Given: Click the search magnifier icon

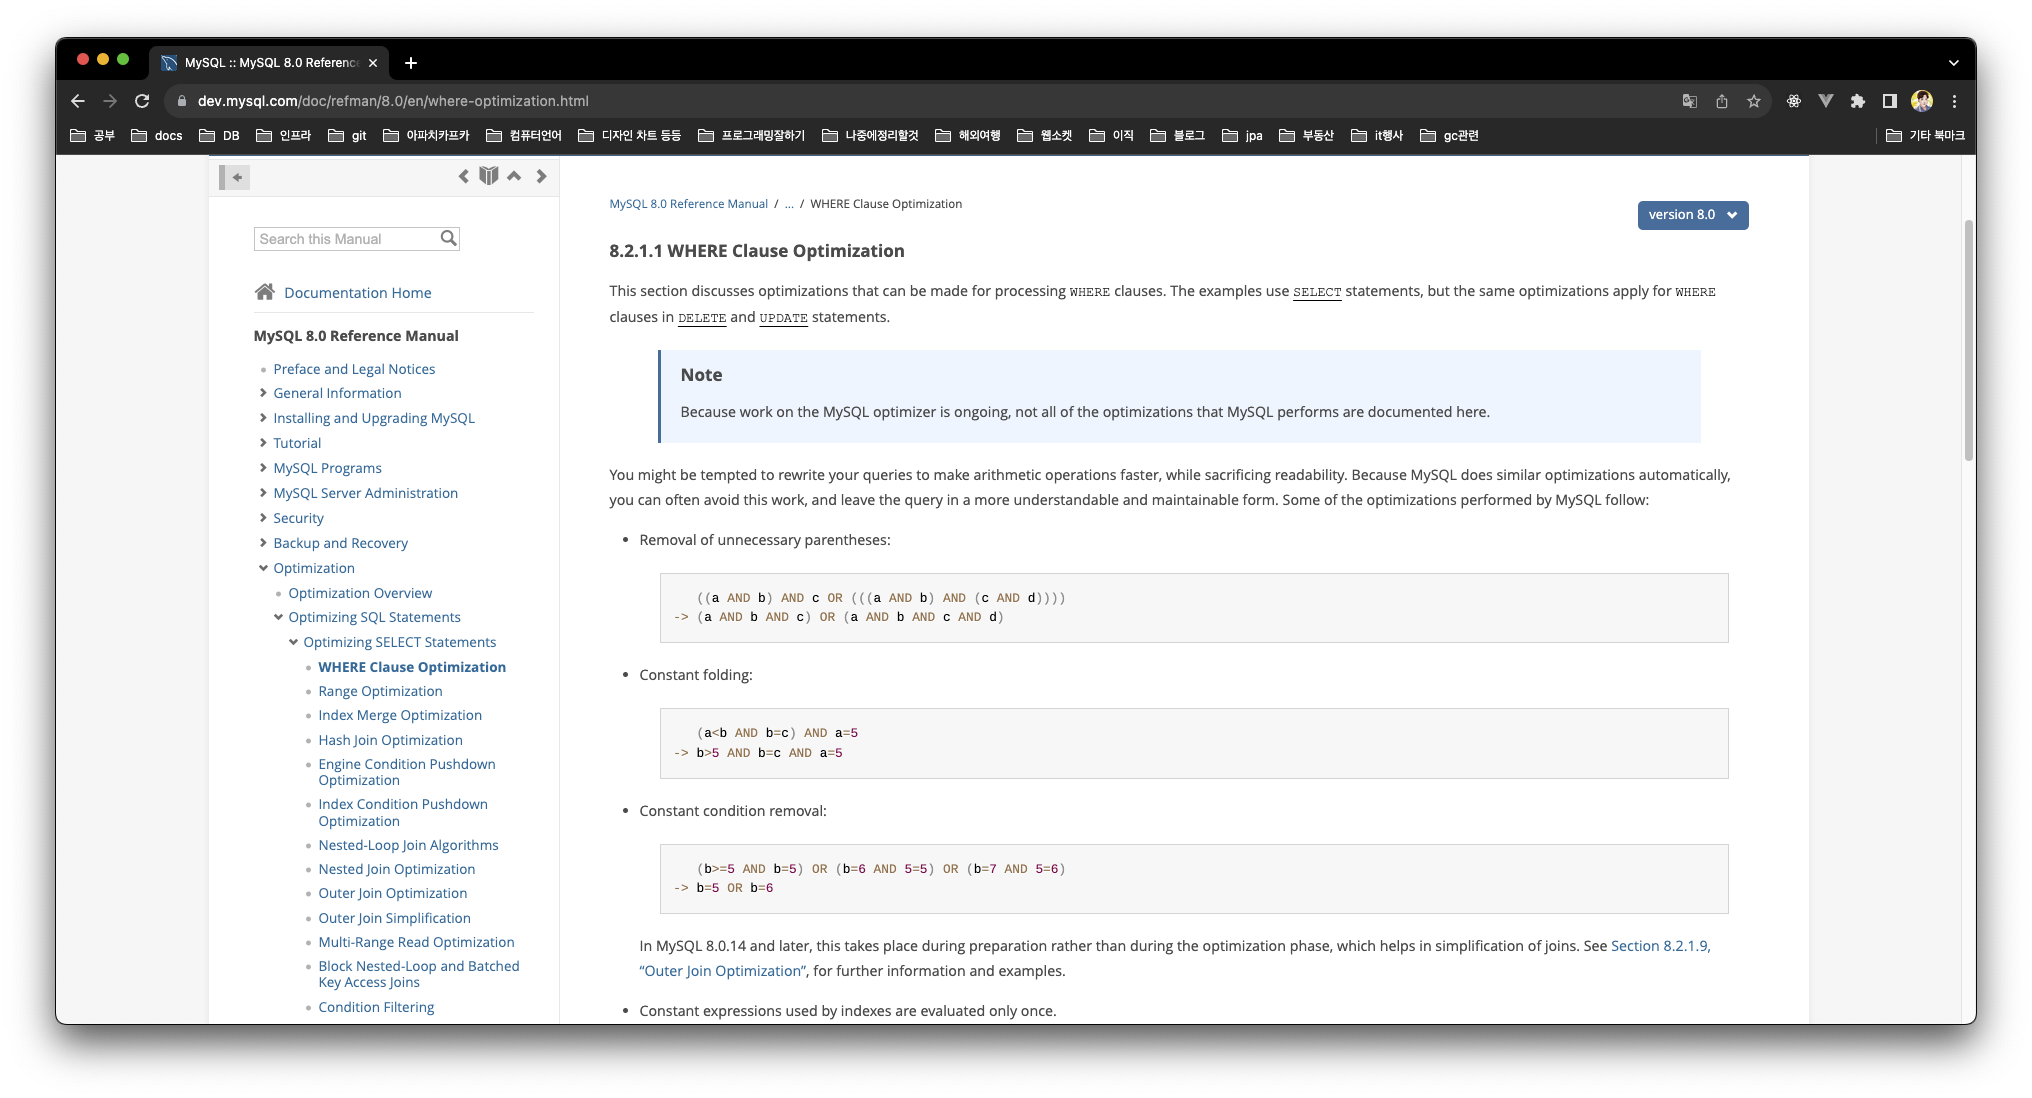Looking at the screenshot, I should tap(448, 238).
